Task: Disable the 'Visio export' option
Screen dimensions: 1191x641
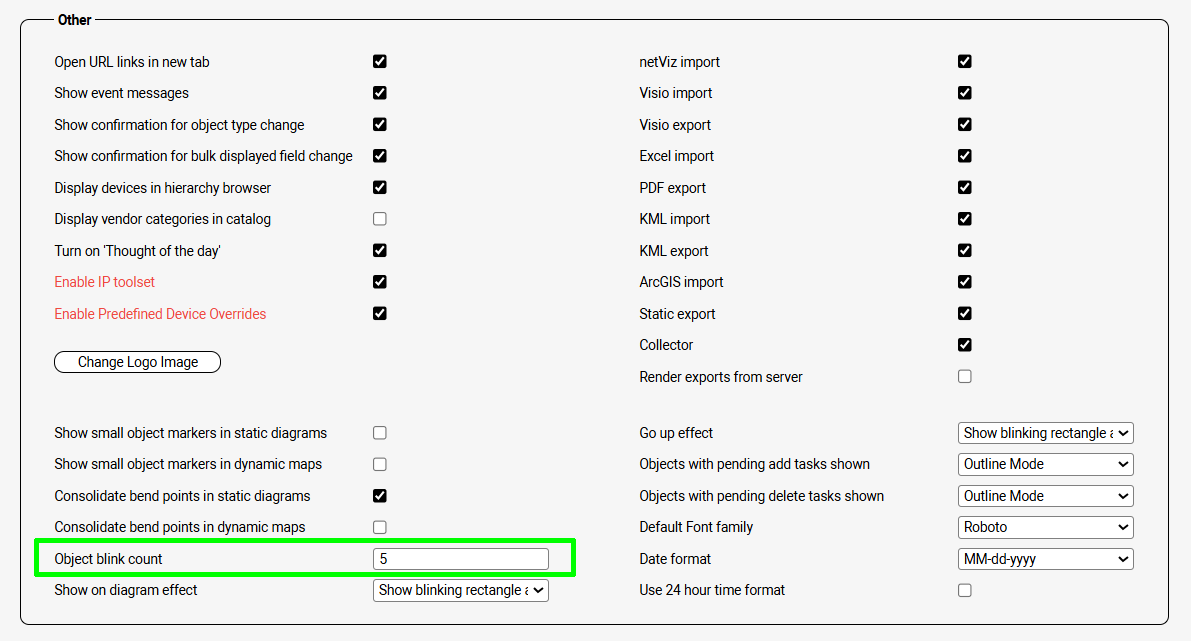Action: (x=965, y=124)
